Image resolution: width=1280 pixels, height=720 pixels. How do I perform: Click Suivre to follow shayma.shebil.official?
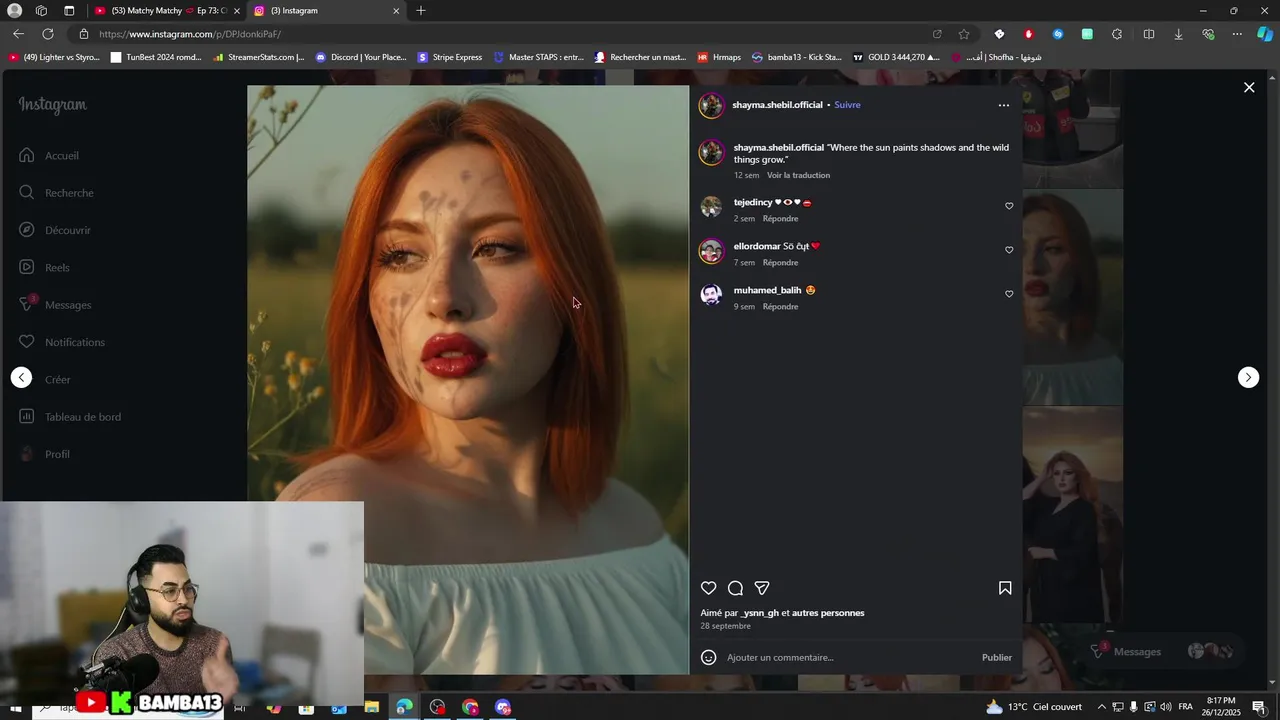click(847, 105)
